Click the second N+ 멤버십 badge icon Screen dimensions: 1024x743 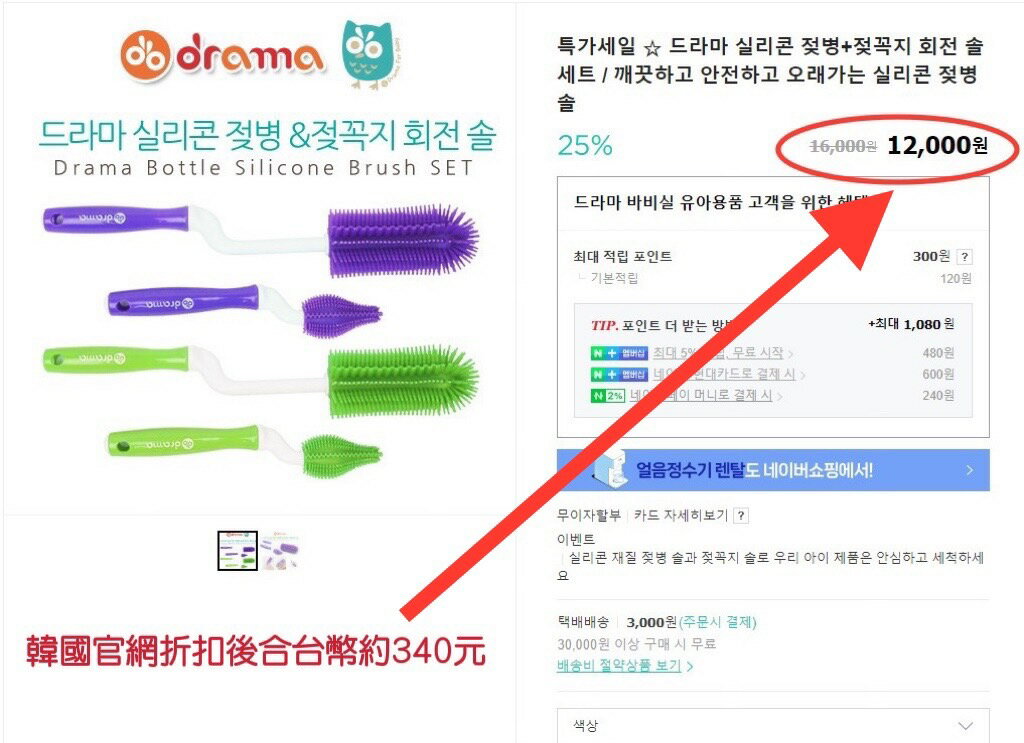[619, 375]
